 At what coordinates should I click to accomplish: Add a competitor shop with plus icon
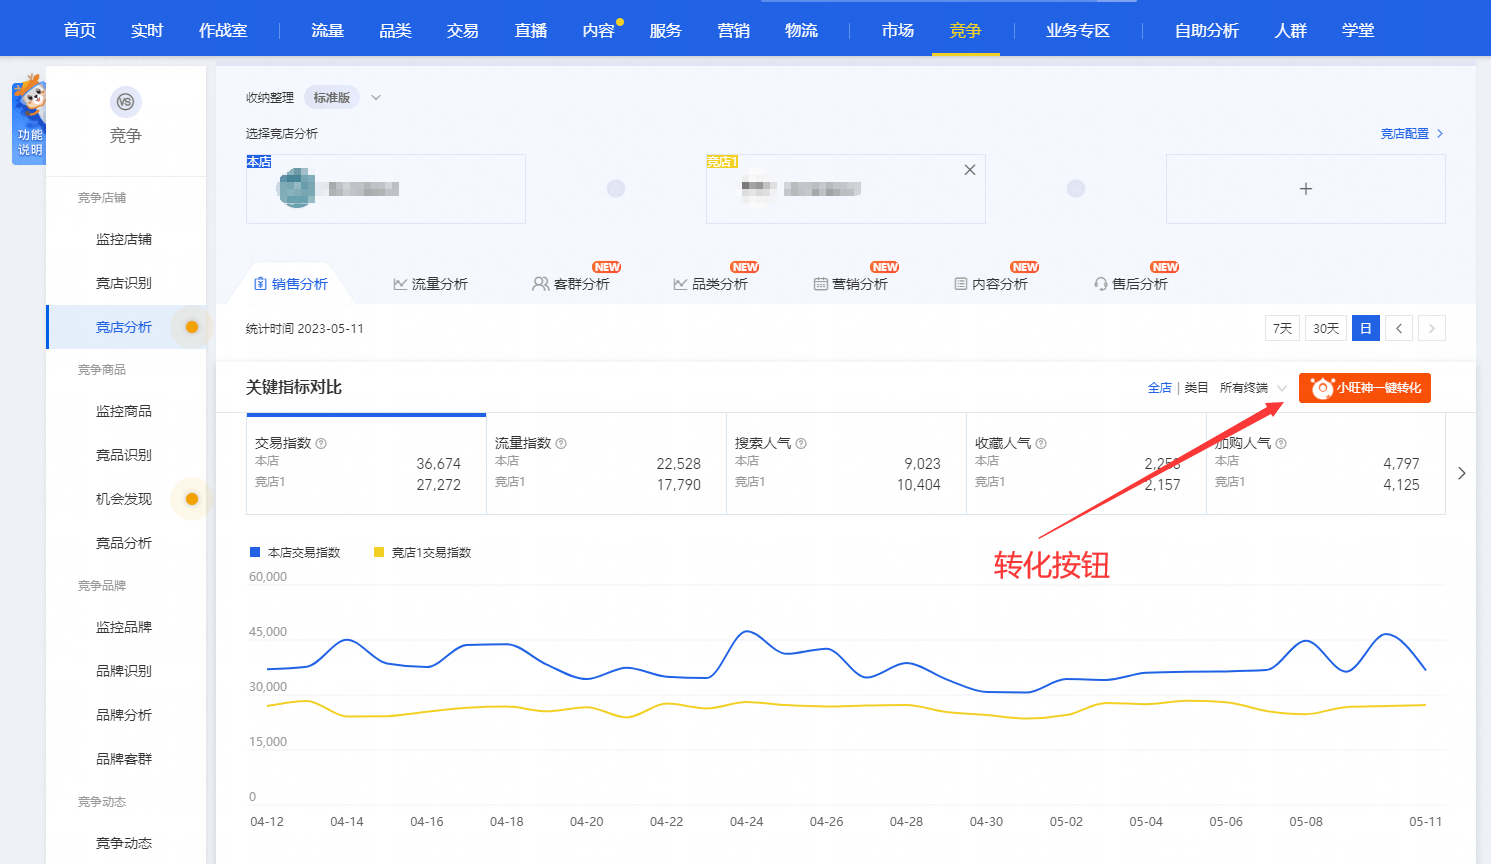pos(1305,189)
